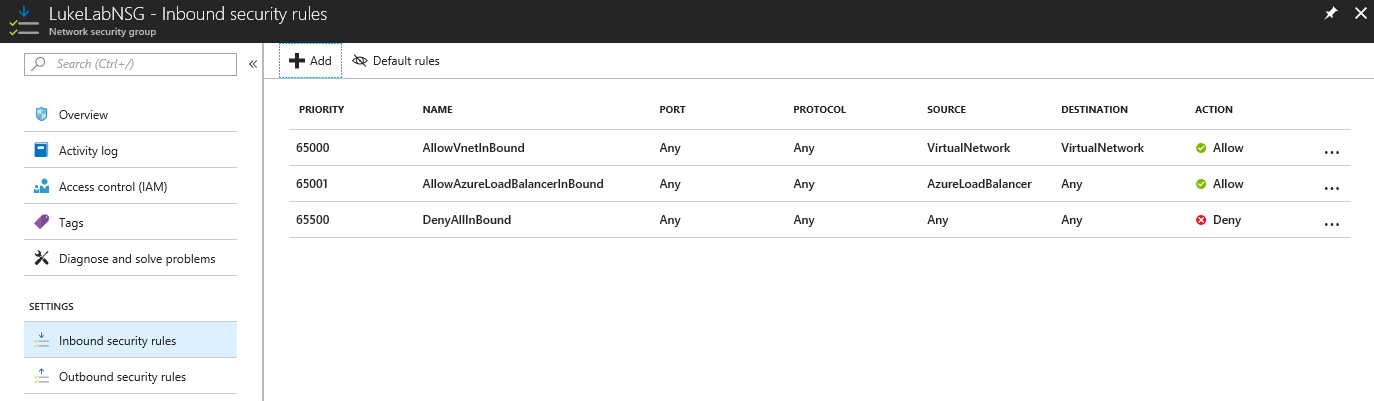Screen dimensions: 1374x401
Task: Select Inbound security rules menu item
Action: point(130,340)
